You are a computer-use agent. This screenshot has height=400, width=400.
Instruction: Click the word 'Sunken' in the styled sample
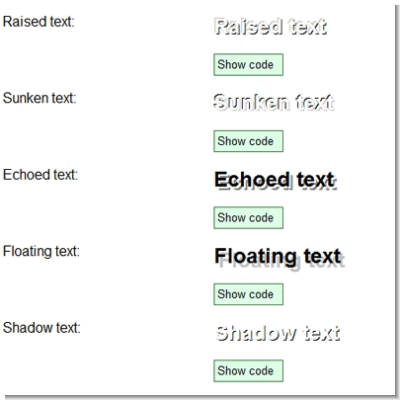(x=251, y=102)
